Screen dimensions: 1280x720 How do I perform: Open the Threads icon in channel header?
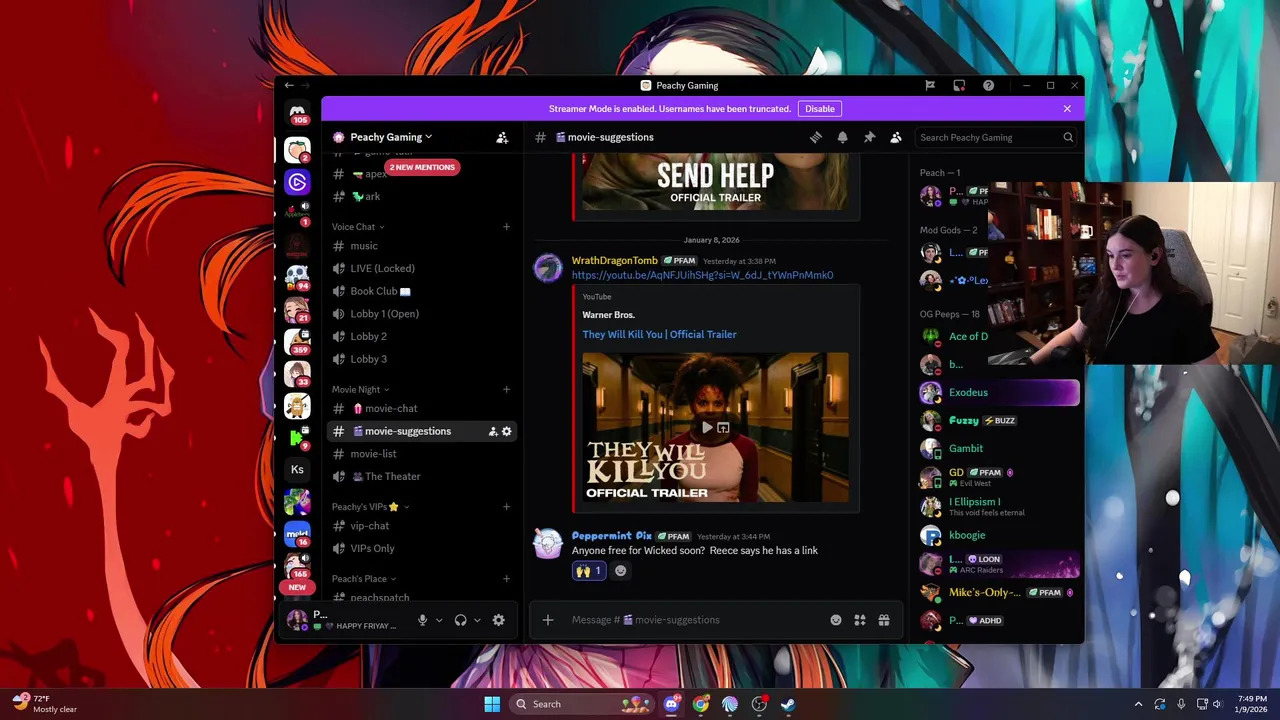(816, 137)
